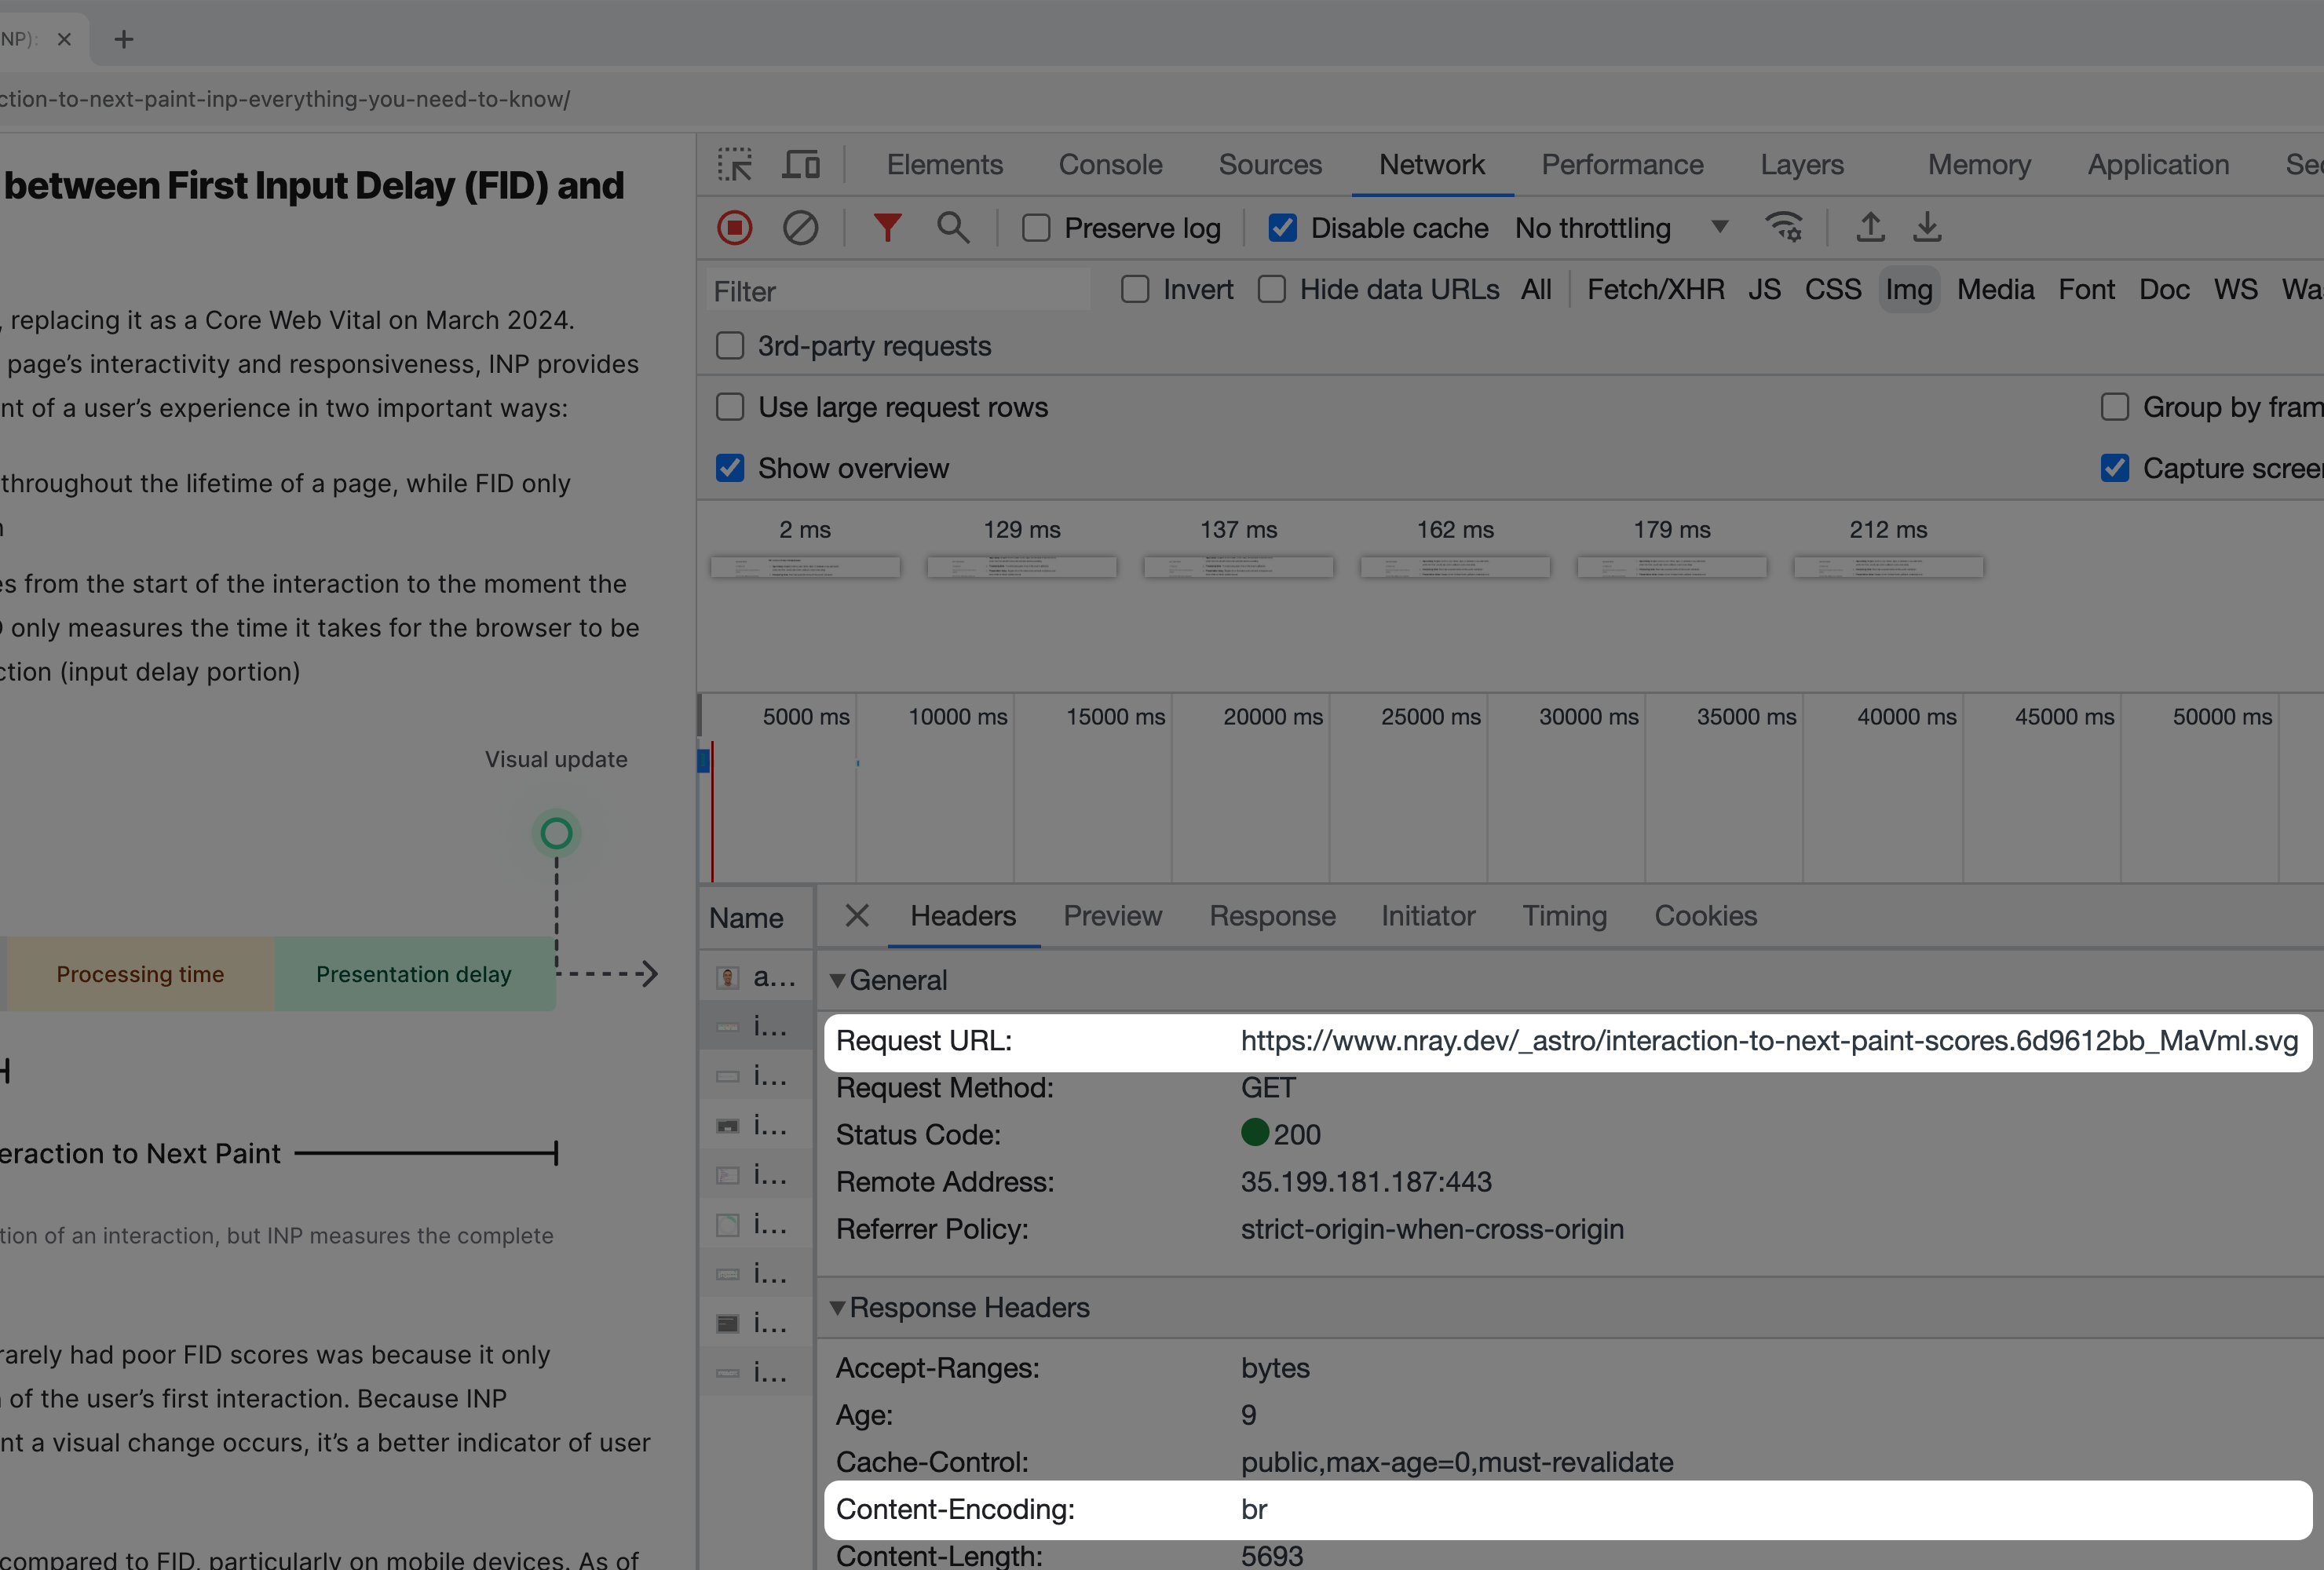Enable 3rd-party requests checkbox
Screen dimensions: 2324x1570
(730, 346)
